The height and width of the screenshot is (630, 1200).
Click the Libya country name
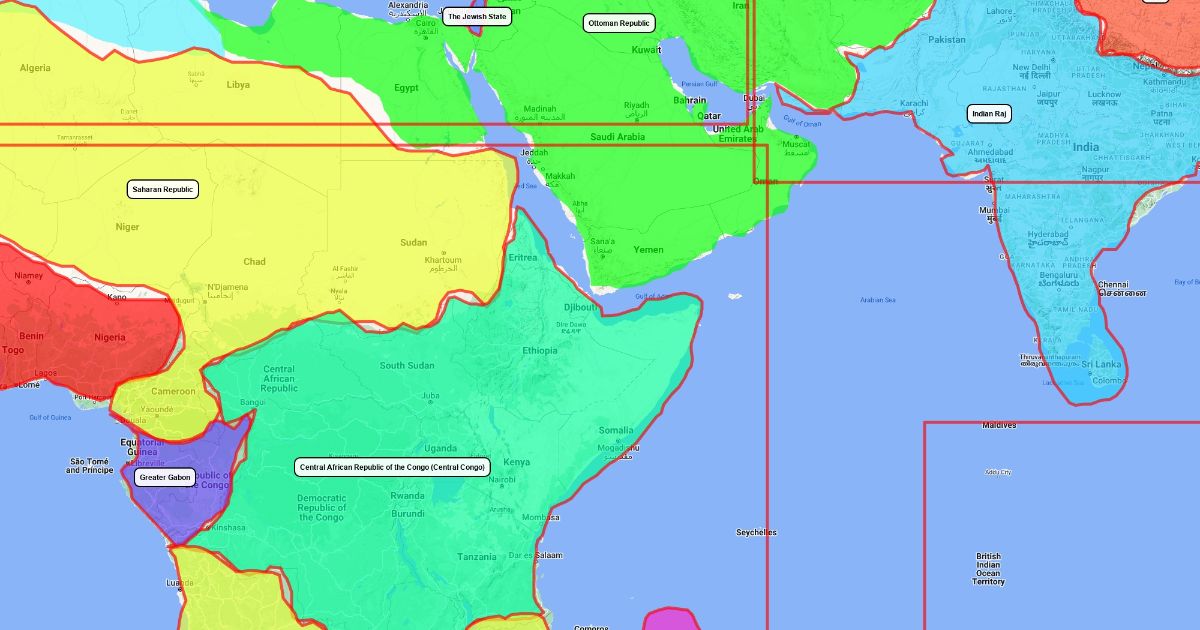(x=238, y=85)
